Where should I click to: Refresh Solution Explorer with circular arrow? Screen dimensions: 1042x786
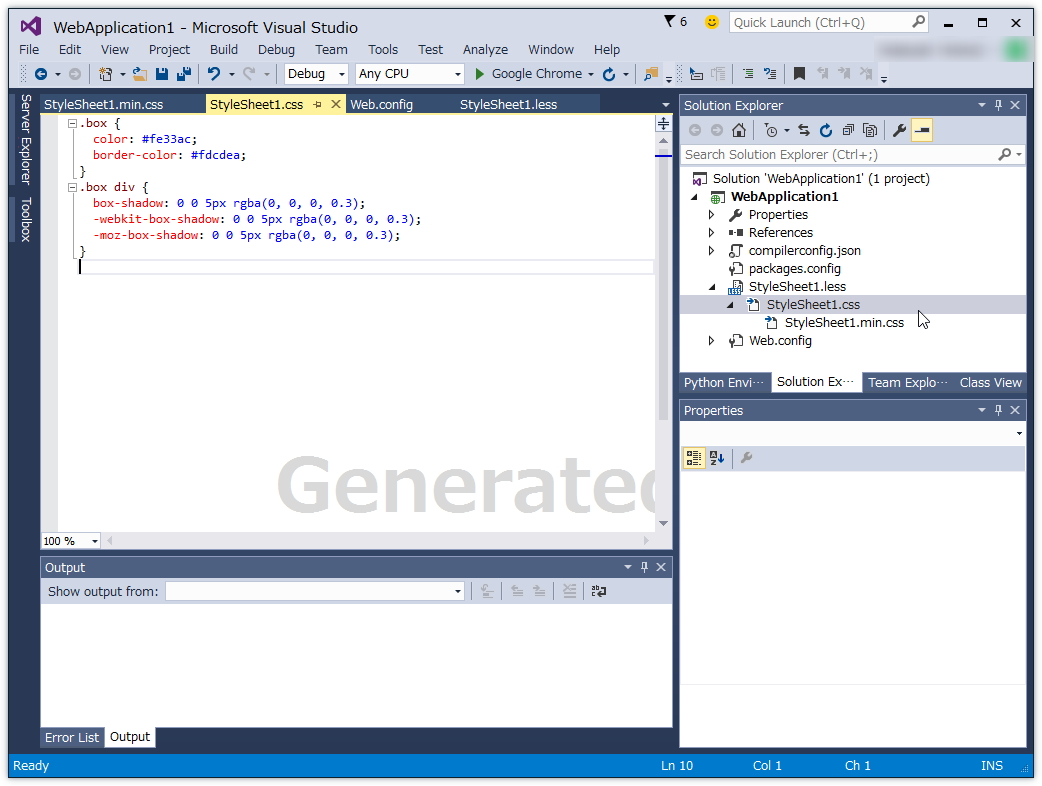click(x=826, y=130)
